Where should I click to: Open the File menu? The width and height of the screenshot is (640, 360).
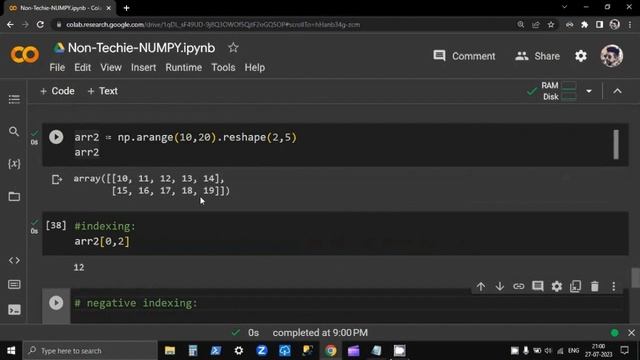coord(57,68)
